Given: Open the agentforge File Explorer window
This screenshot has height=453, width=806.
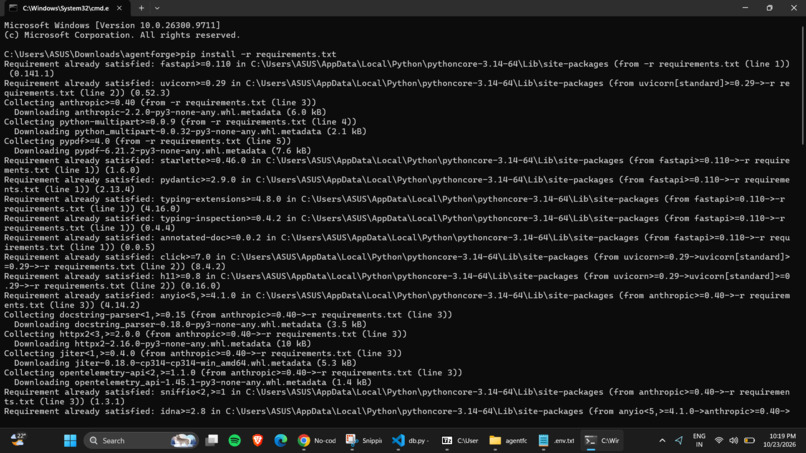Looking at the screenshot, I should click(x=508, y=441).
